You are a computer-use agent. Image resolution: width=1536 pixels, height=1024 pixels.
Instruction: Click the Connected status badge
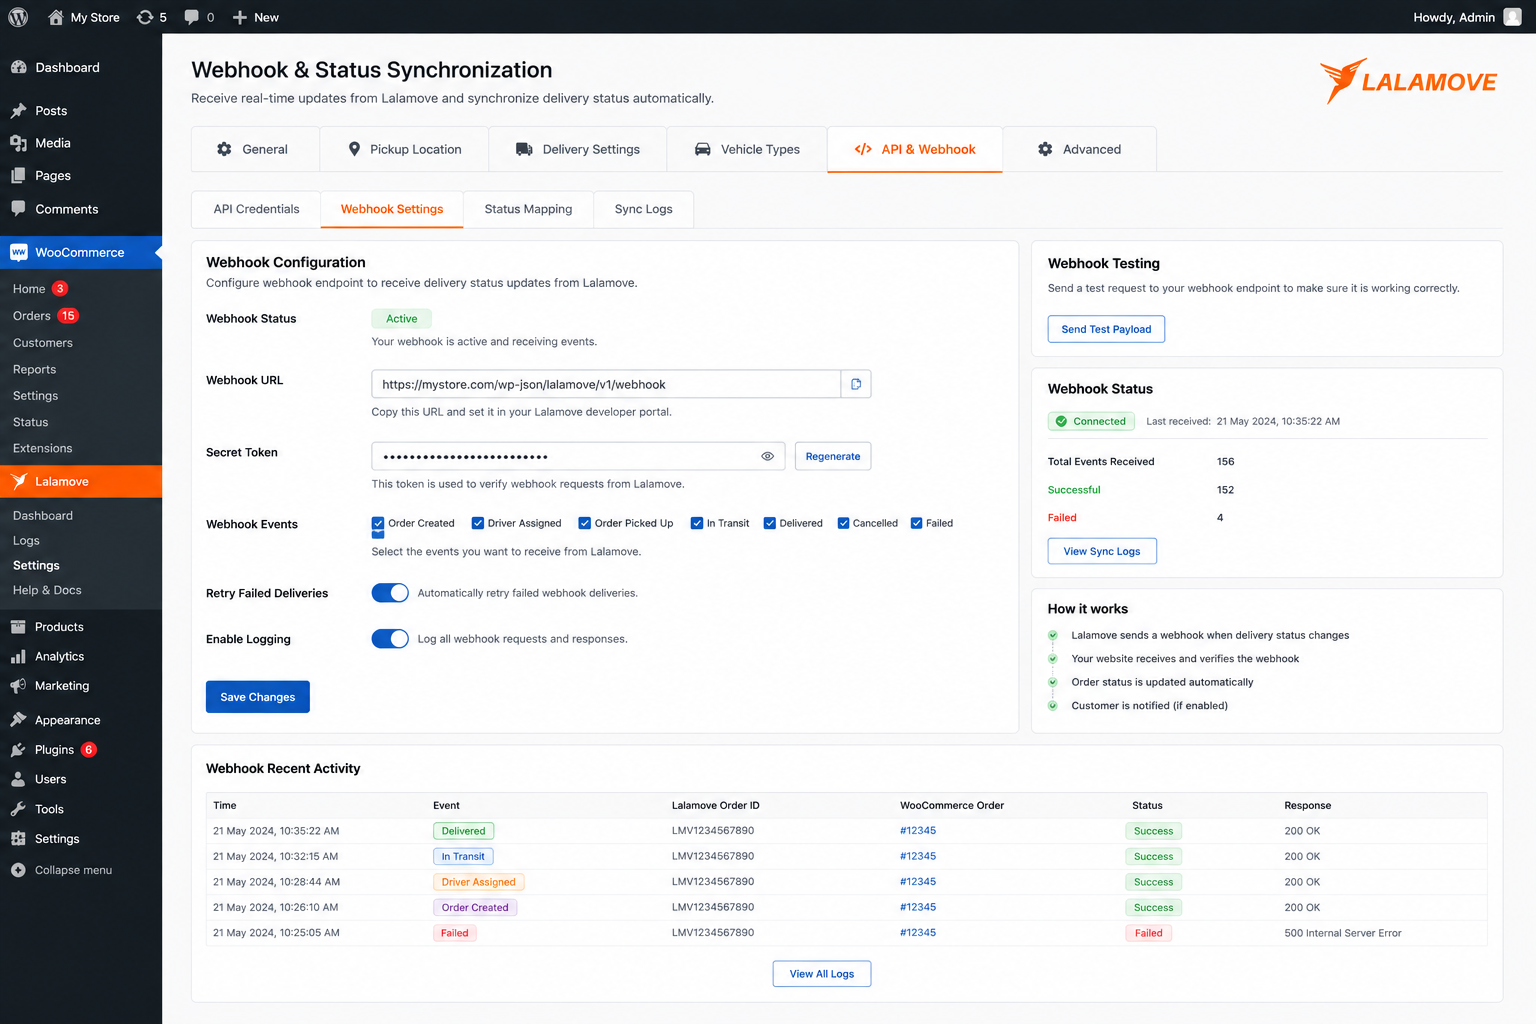1091,421
